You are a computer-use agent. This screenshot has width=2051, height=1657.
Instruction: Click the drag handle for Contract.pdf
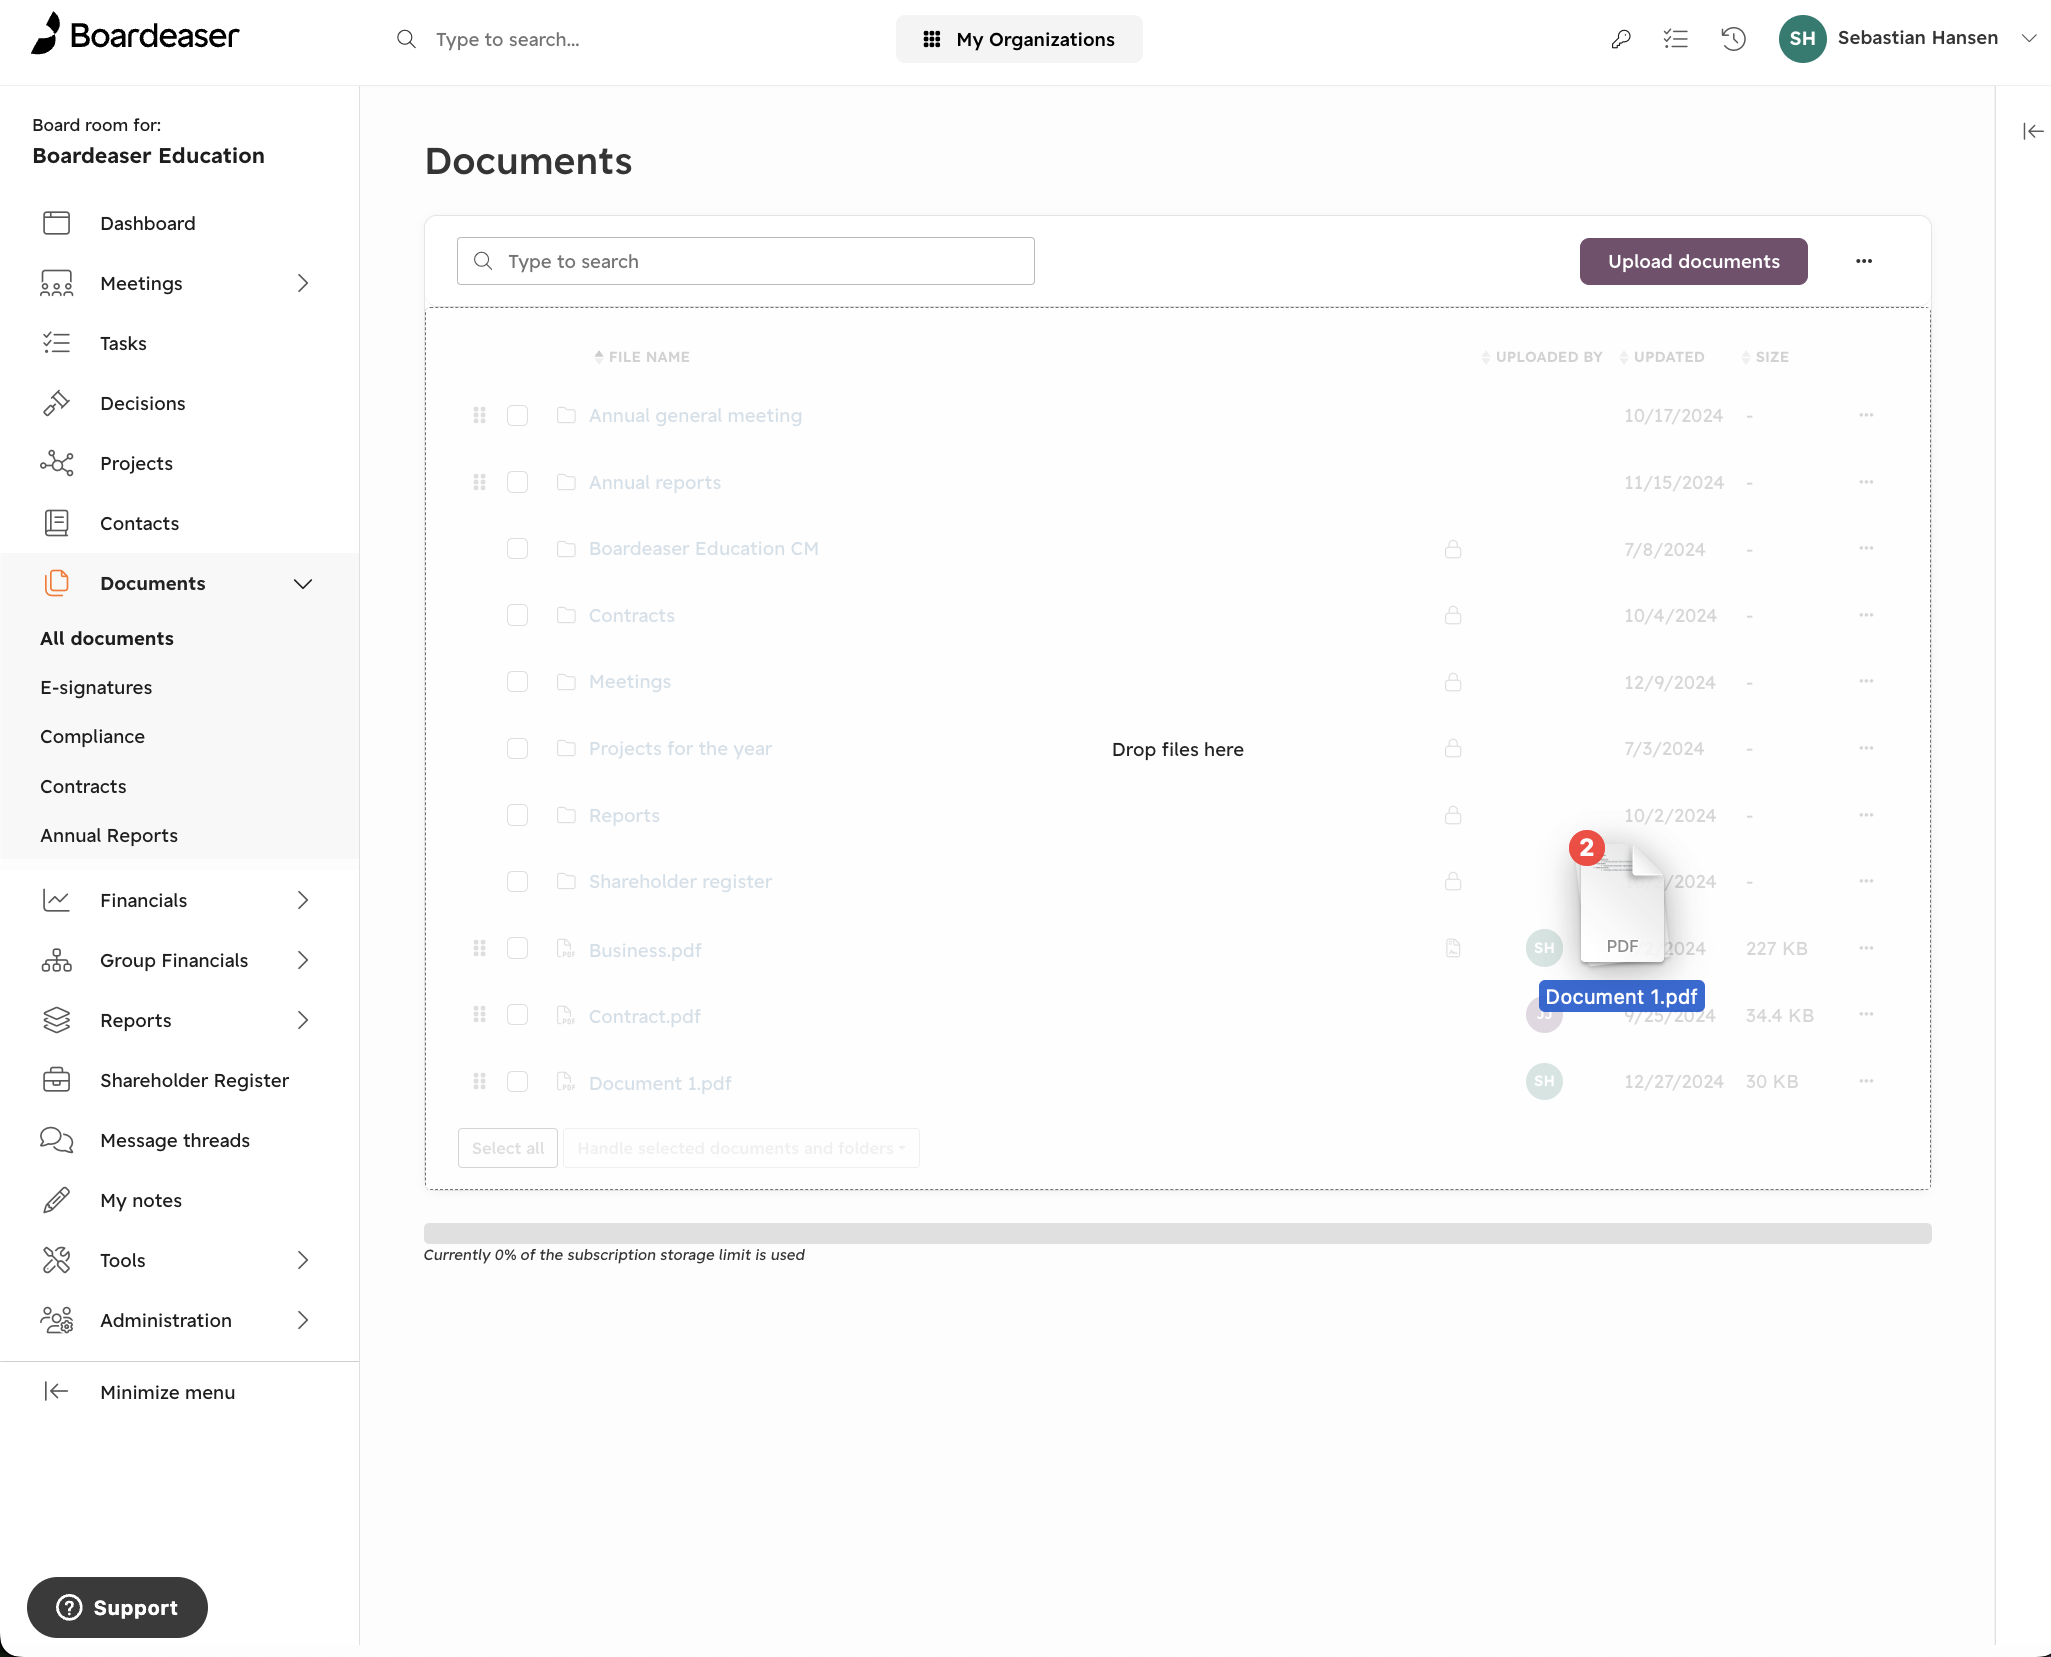pyautogui.click(x=480, y=1014)
